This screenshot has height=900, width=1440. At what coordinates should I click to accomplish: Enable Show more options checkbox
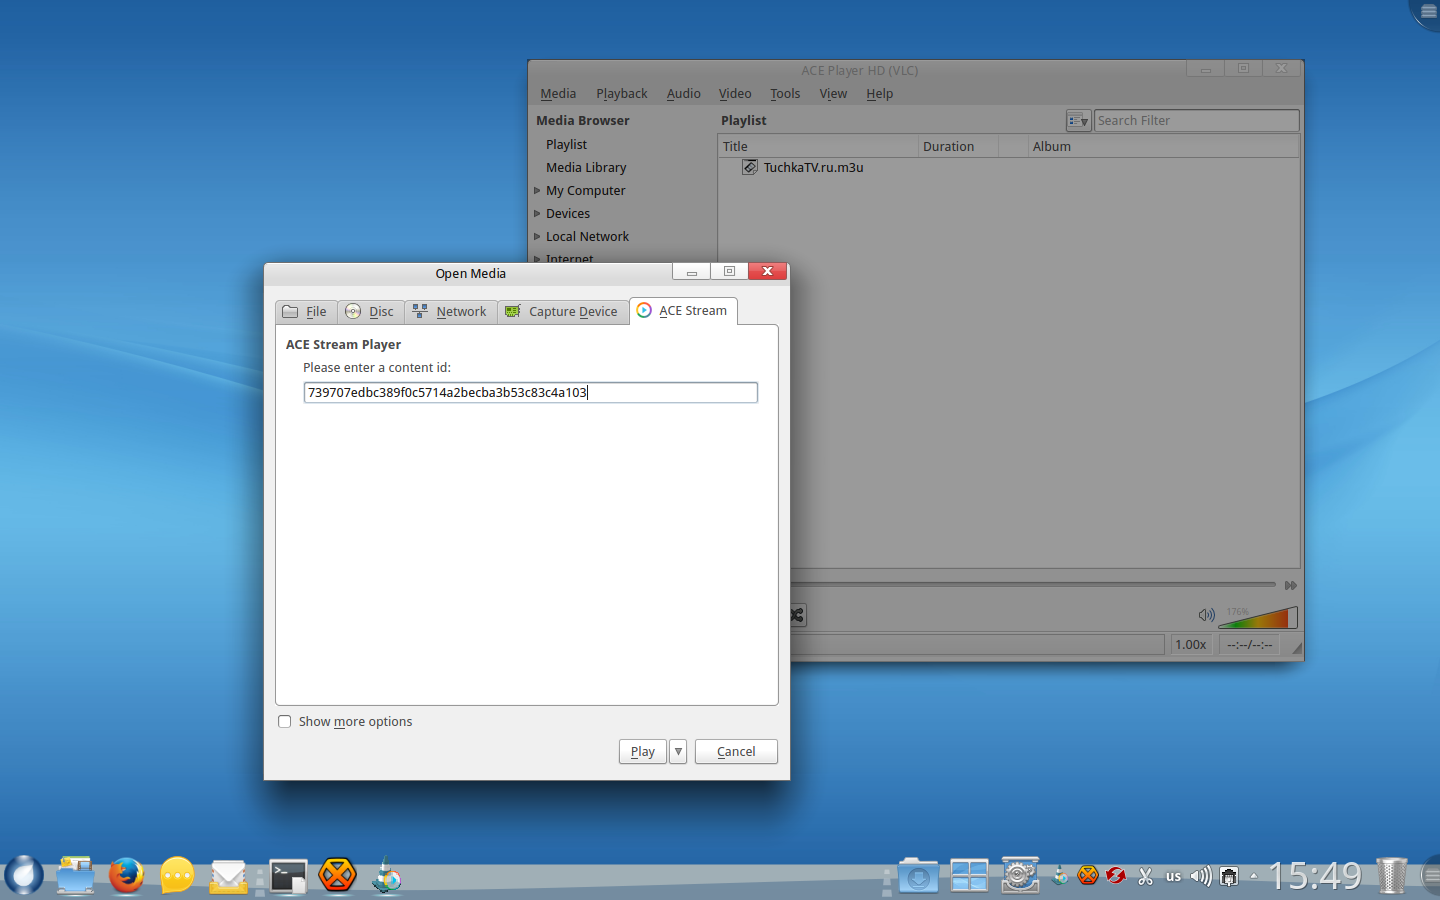pyautogui.click(x=285, y=722)
